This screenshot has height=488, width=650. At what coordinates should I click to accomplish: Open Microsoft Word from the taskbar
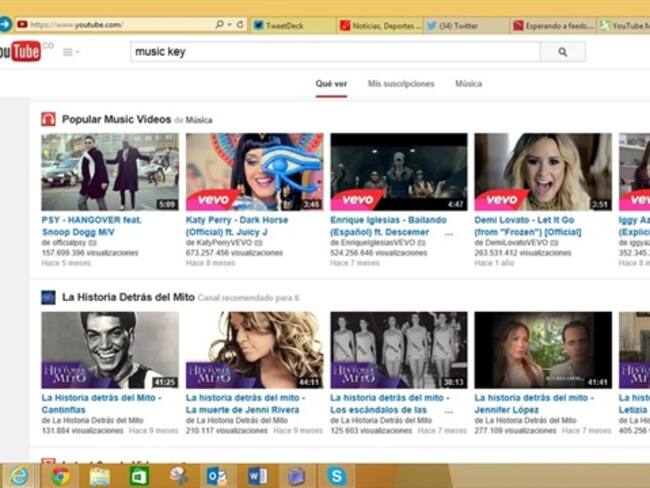[257, 476]
